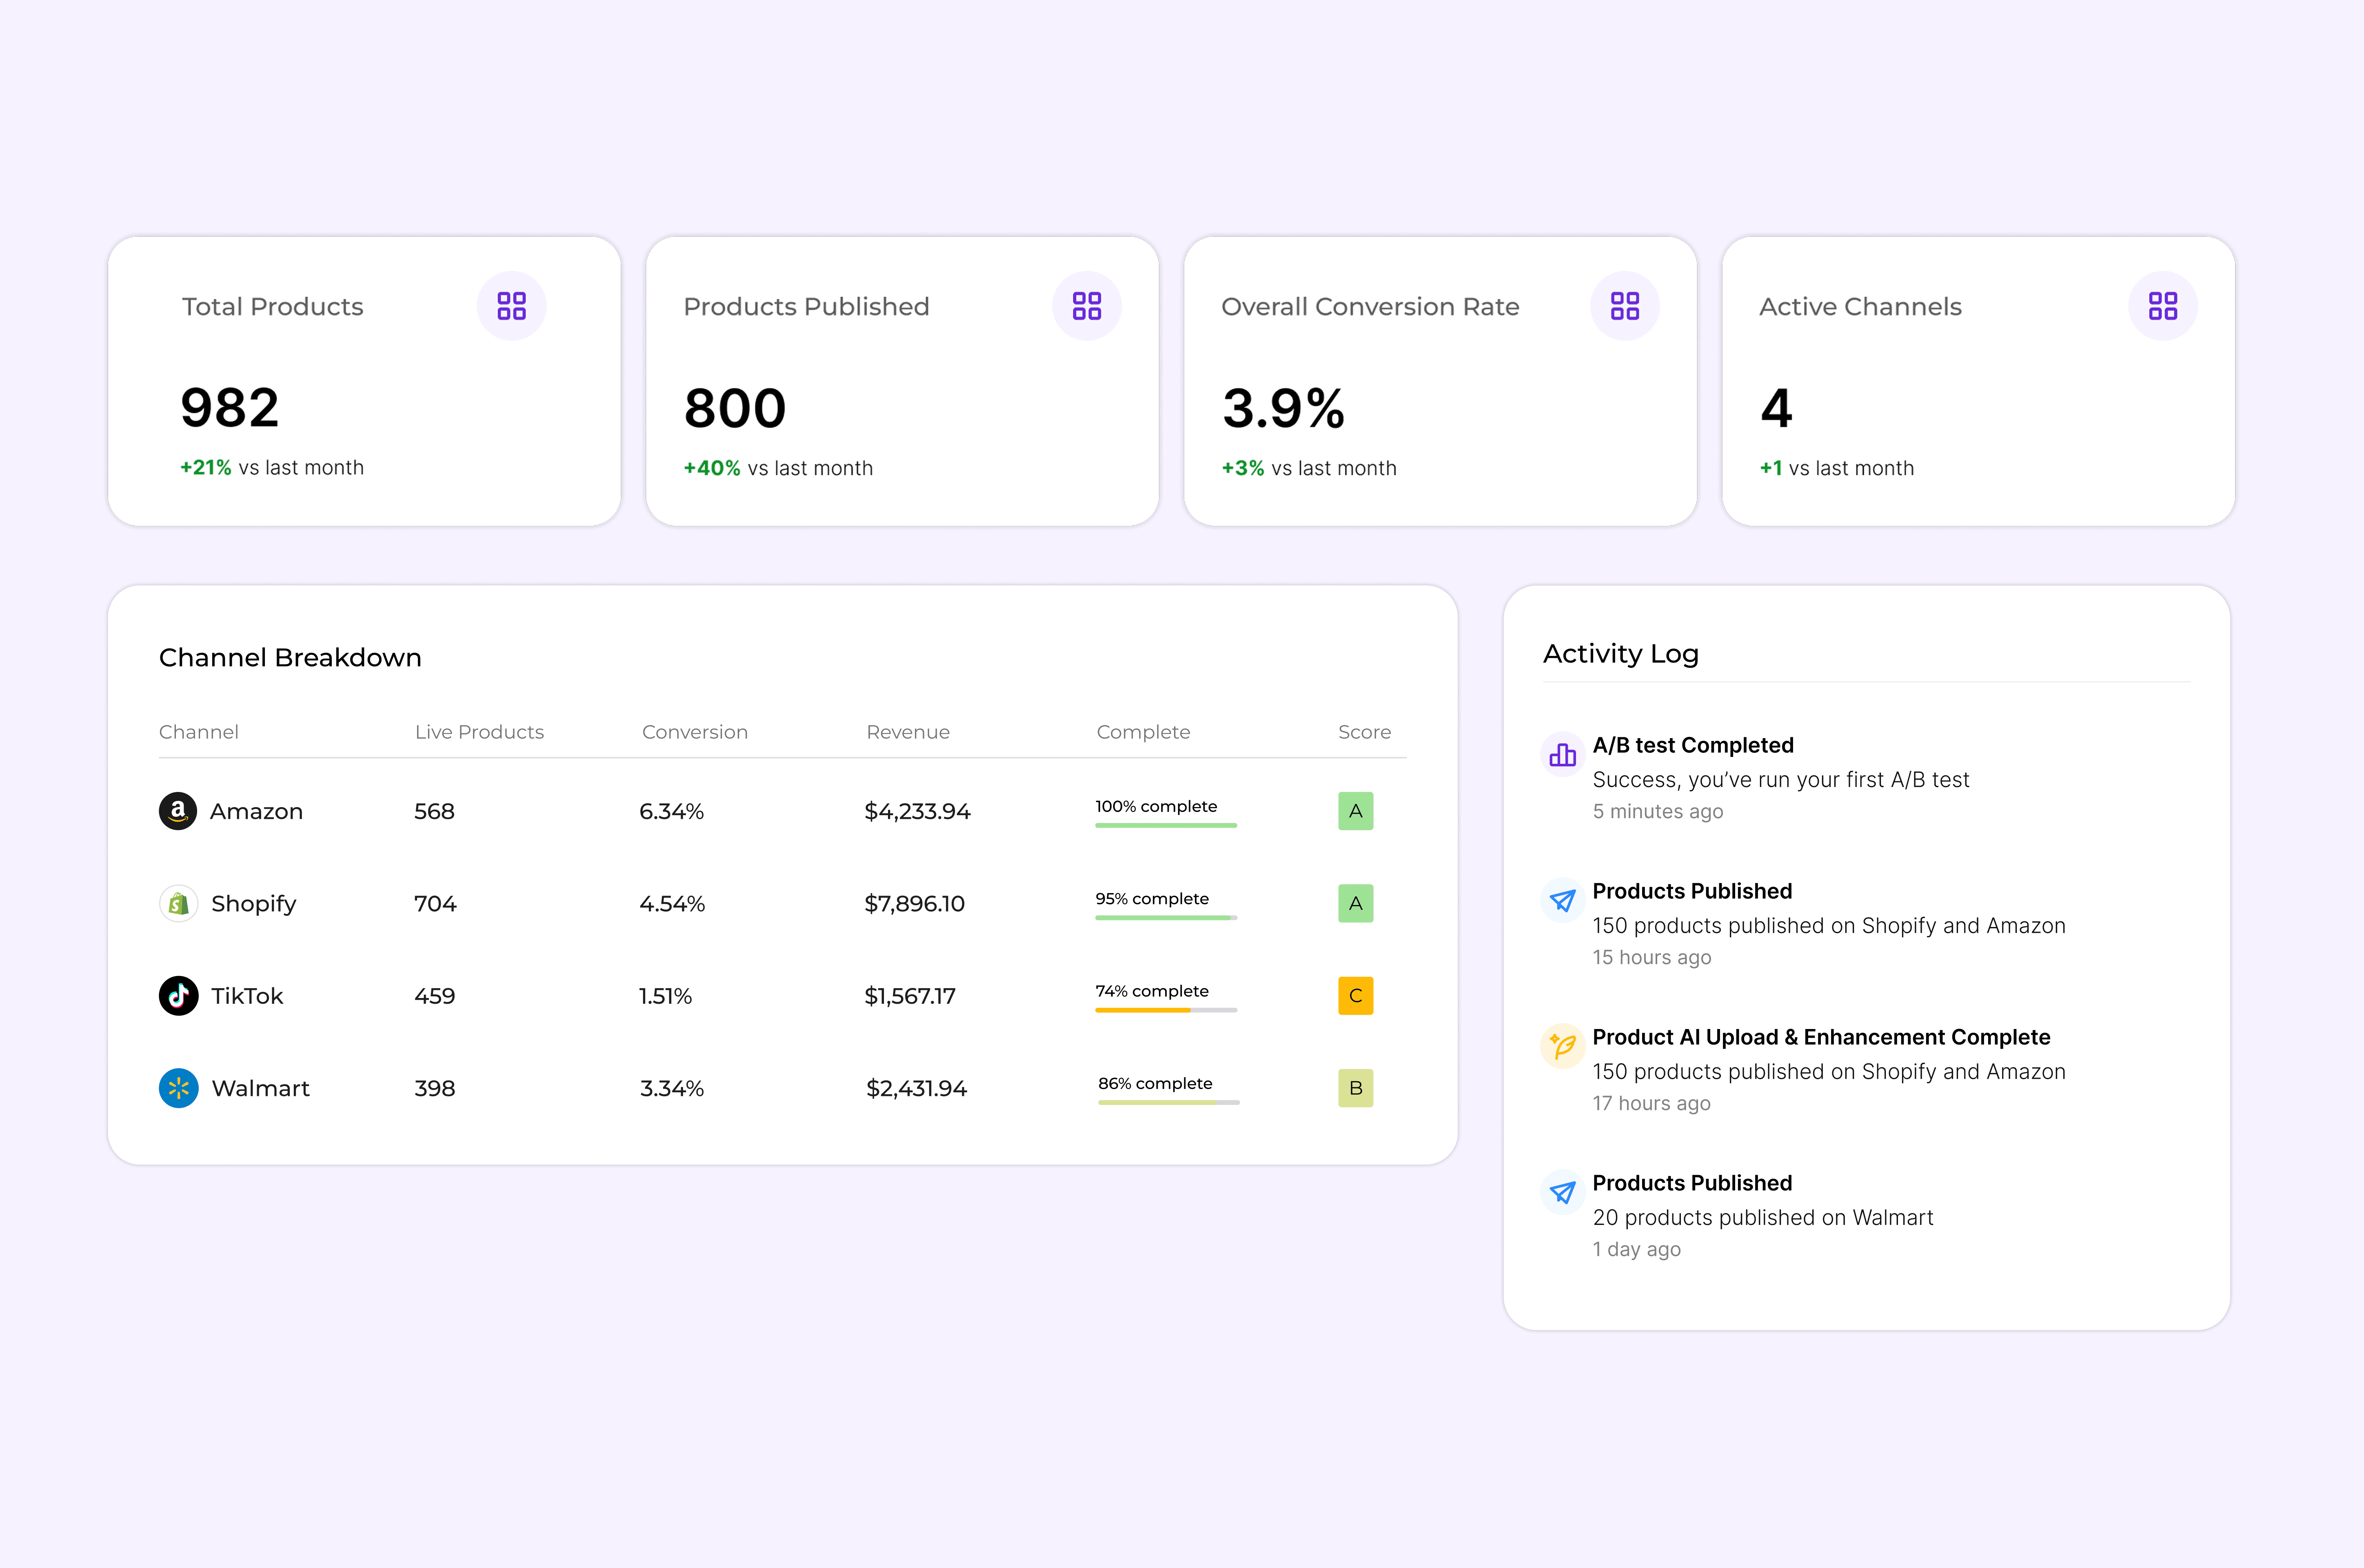
Task: Click the Complete column header
Action: [1144, 732]
